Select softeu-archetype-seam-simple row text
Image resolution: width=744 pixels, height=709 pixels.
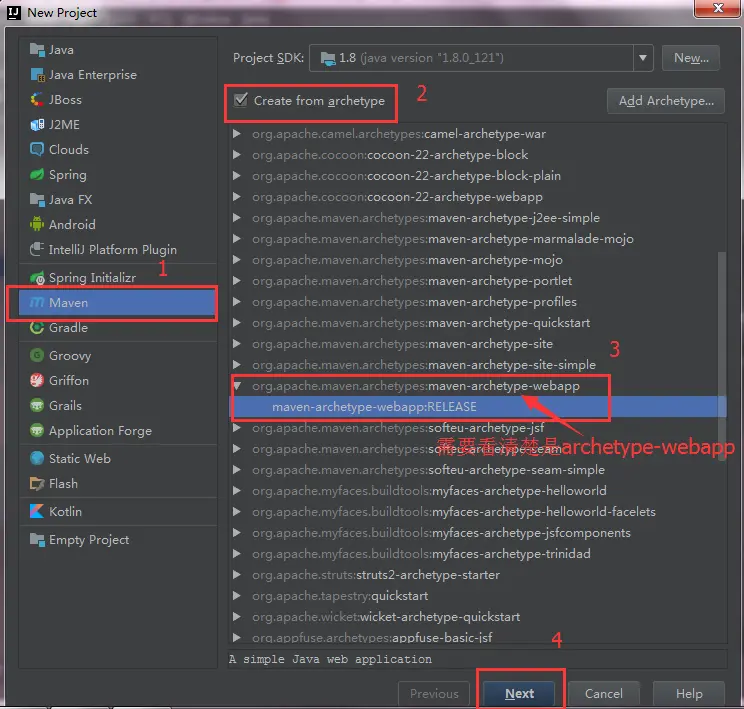[x=428, y=470]
